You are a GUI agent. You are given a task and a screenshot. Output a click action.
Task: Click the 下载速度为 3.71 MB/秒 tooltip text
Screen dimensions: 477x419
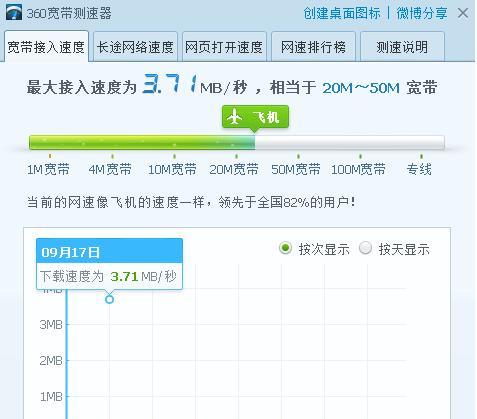click(x=108, y=276)
